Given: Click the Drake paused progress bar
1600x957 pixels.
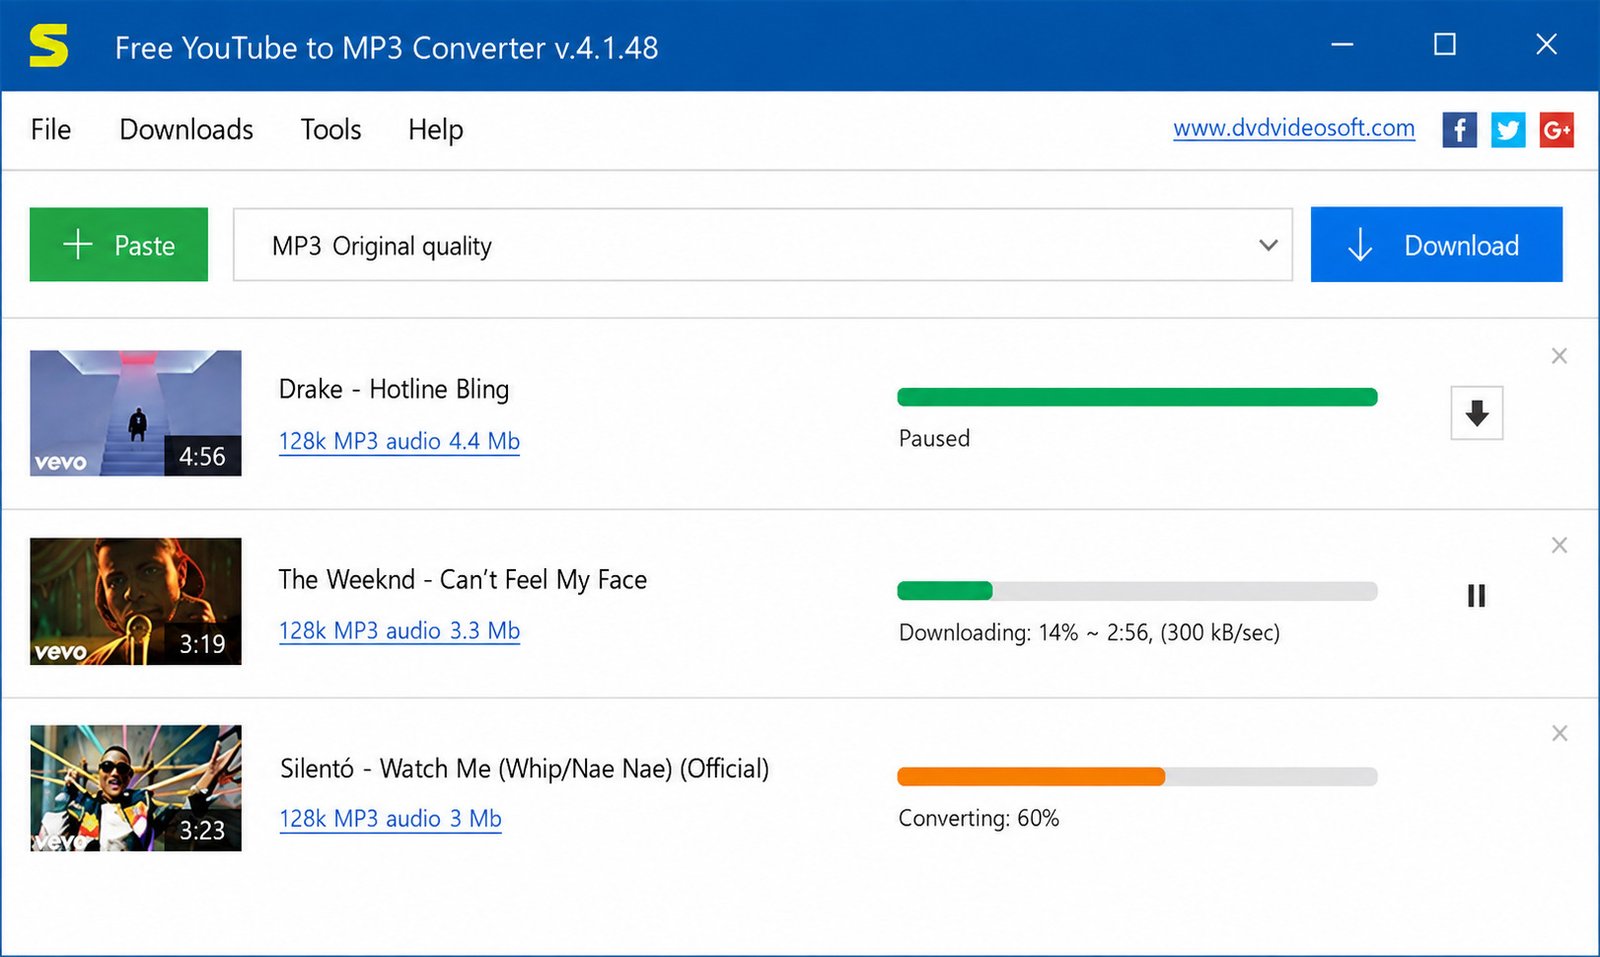Looking at the screenshot, I should 1137,397.
